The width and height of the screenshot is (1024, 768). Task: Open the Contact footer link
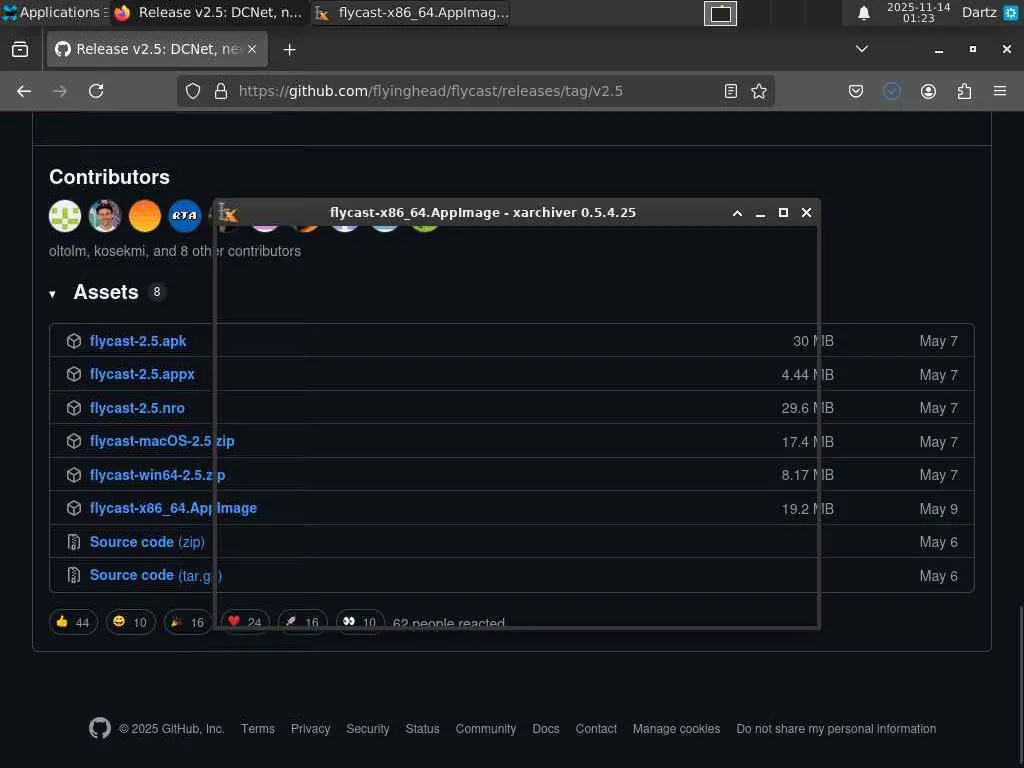[596, 729]
